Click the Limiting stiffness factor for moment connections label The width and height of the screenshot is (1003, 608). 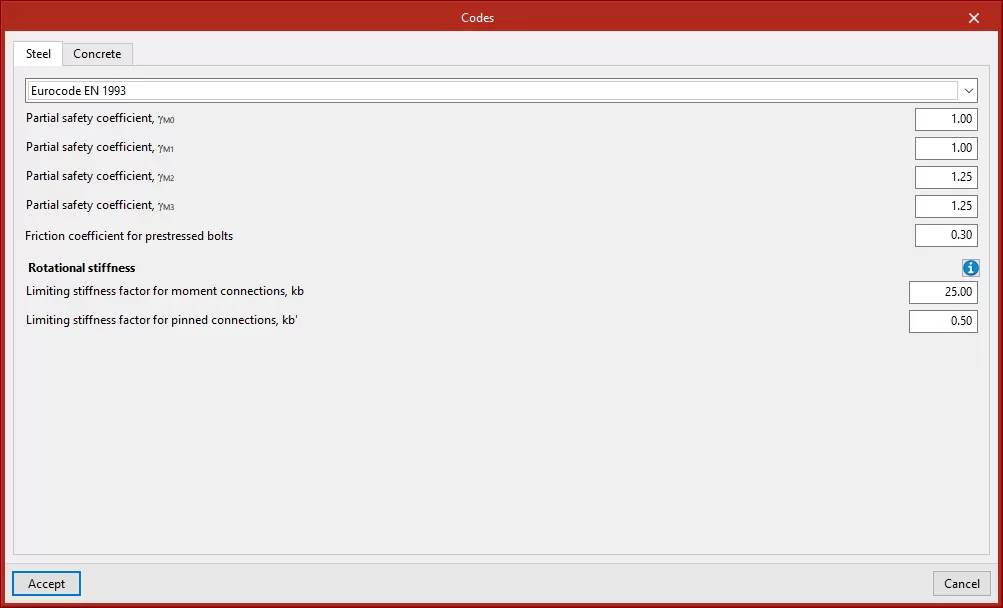(x=165, y=291)
